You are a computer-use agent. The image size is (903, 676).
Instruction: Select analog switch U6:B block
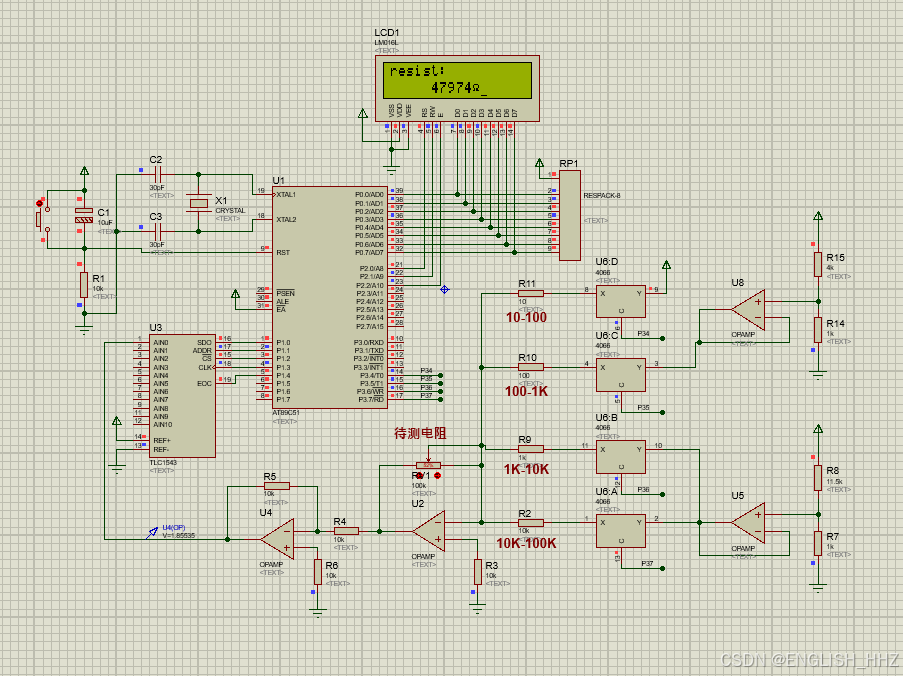point(621,457)
